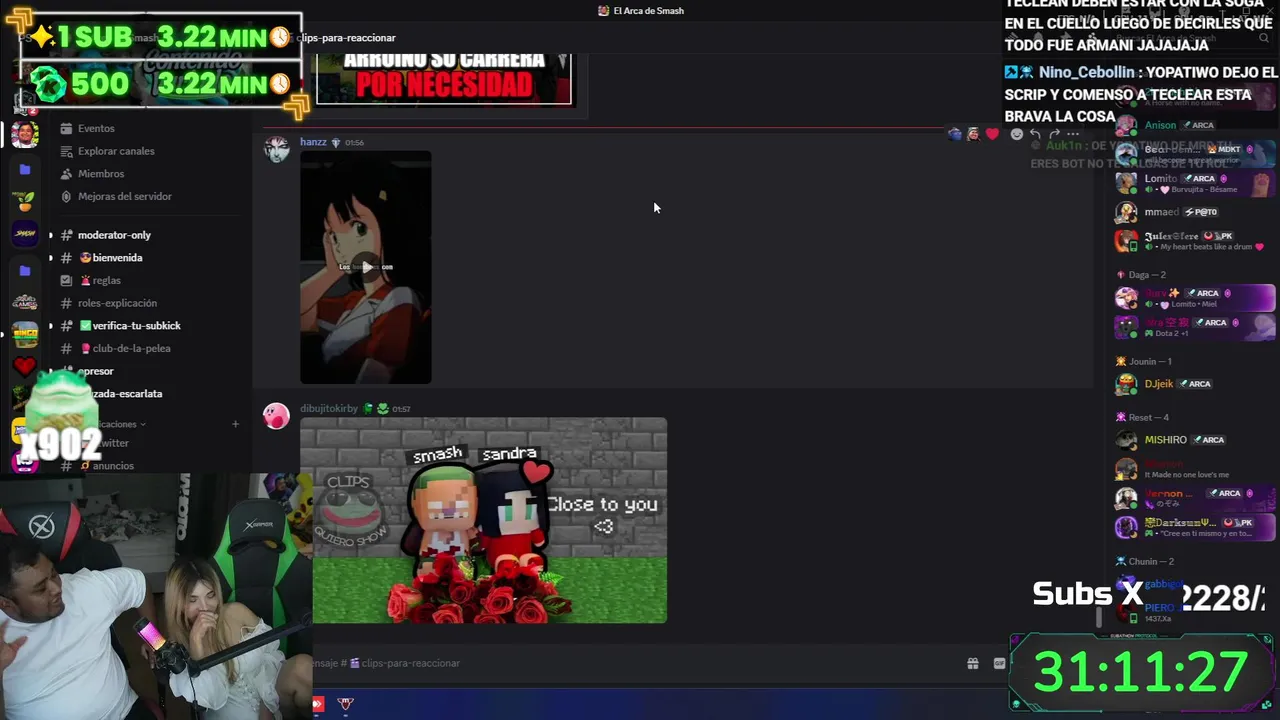The image size is (1280, 720).
Task: Open DJjeik in the member list
Action: click(x=1195, y=384)
